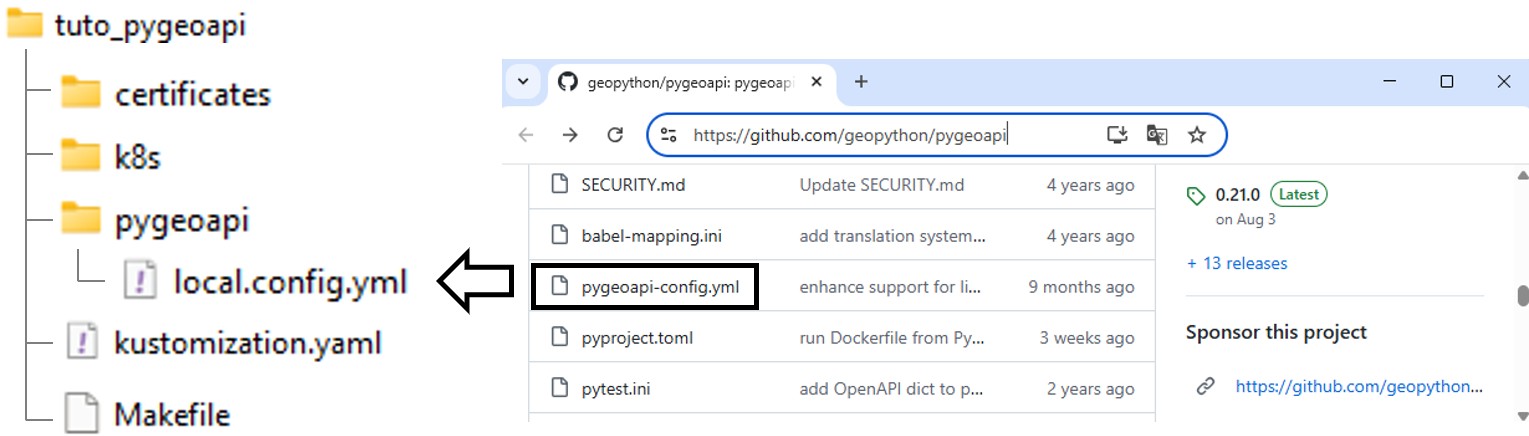Click the 'on Aug 3' release date
This screenshot has height=436, width=1529.
[x=1245, y=220]
